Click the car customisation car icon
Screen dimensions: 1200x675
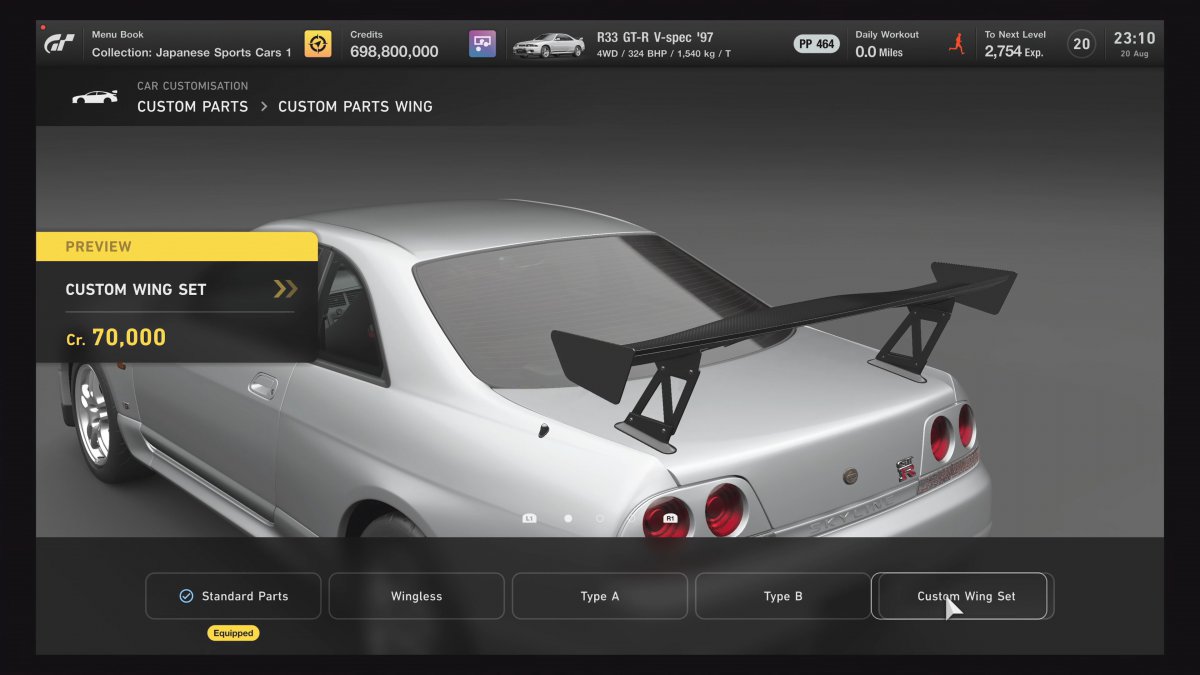[x=95, y=97]
